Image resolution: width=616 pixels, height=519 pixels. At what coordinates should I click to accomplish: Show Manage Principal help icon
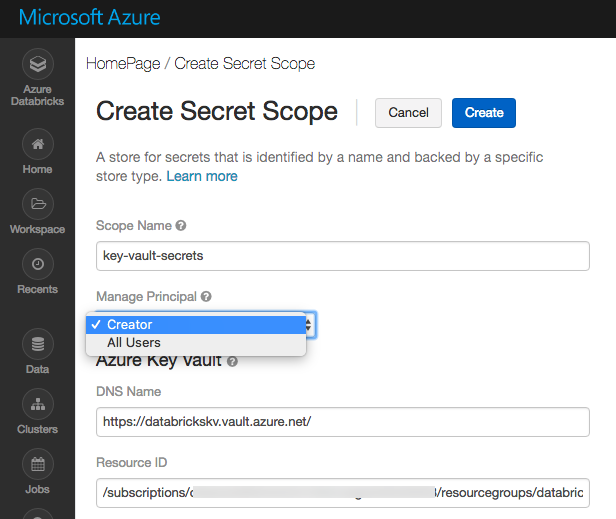[x=206, y=297]
